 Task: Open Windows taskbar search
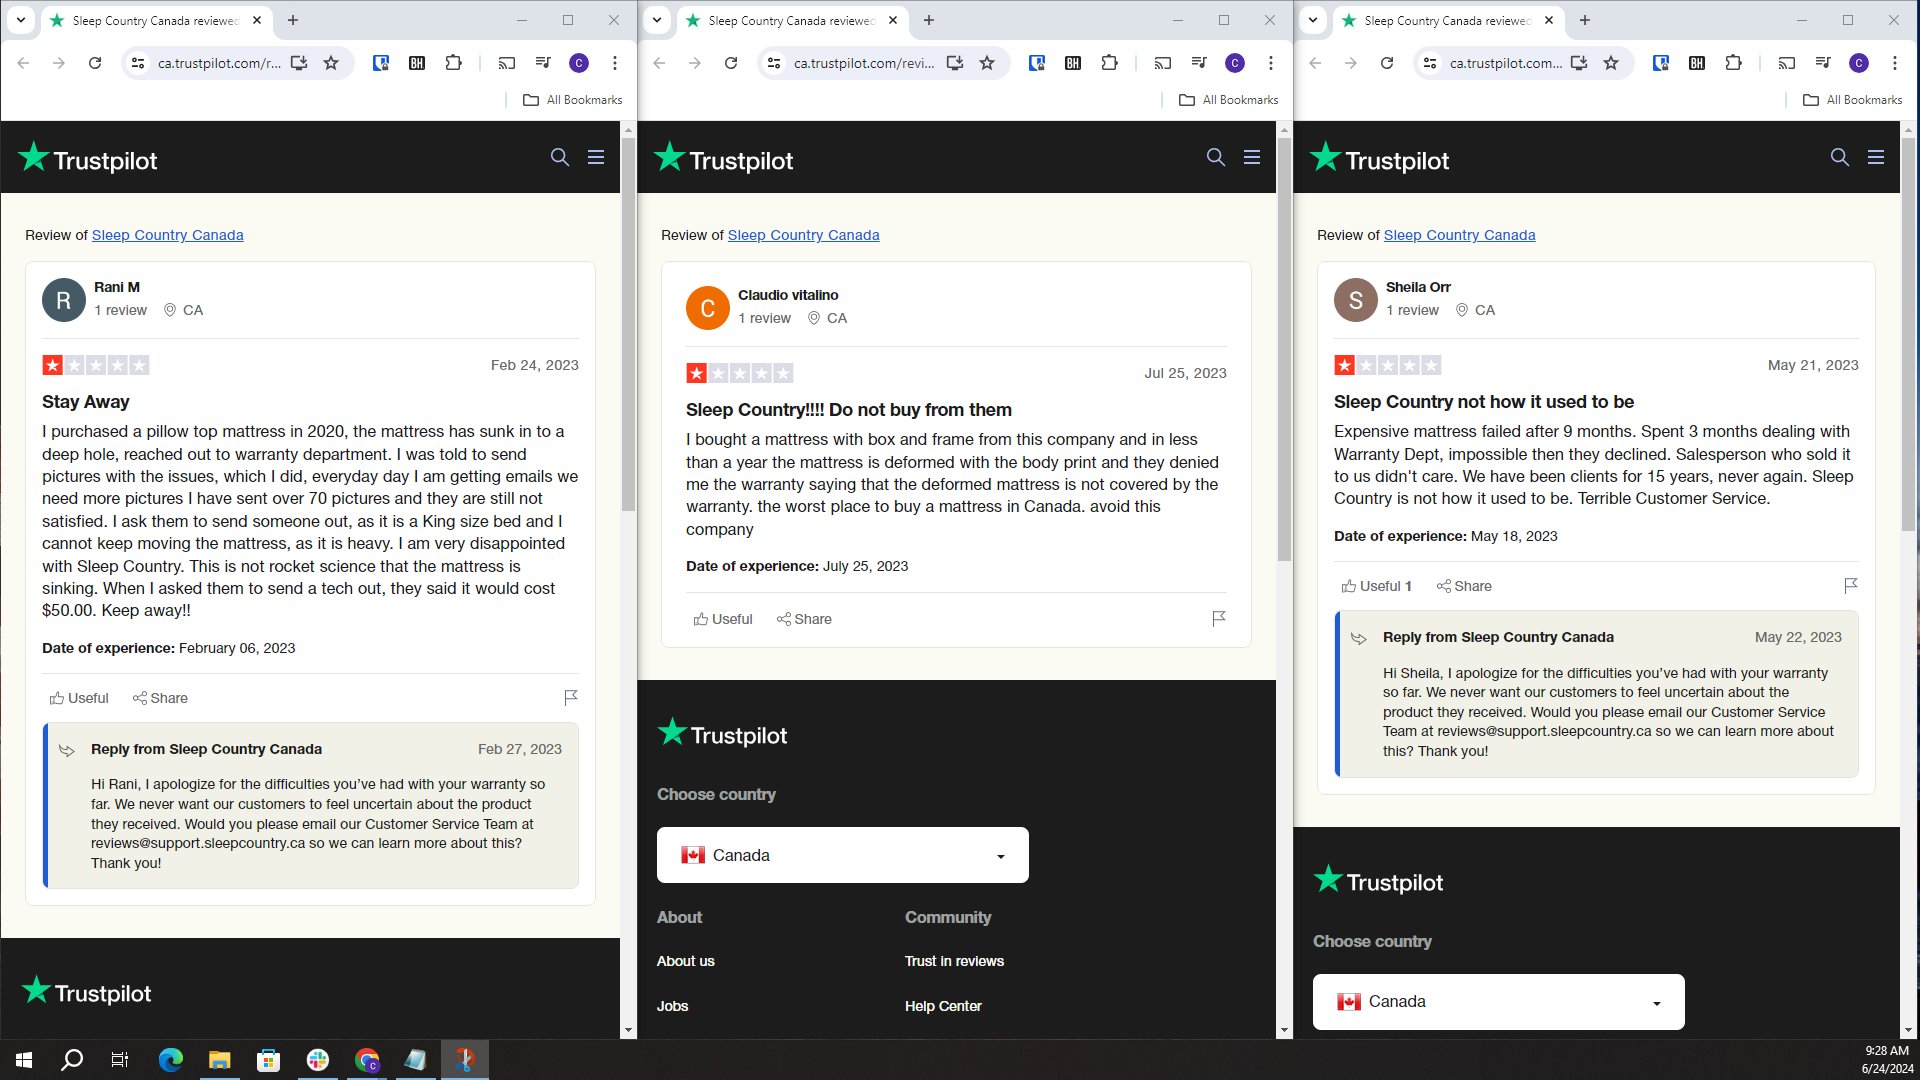tap(72, 1060)
